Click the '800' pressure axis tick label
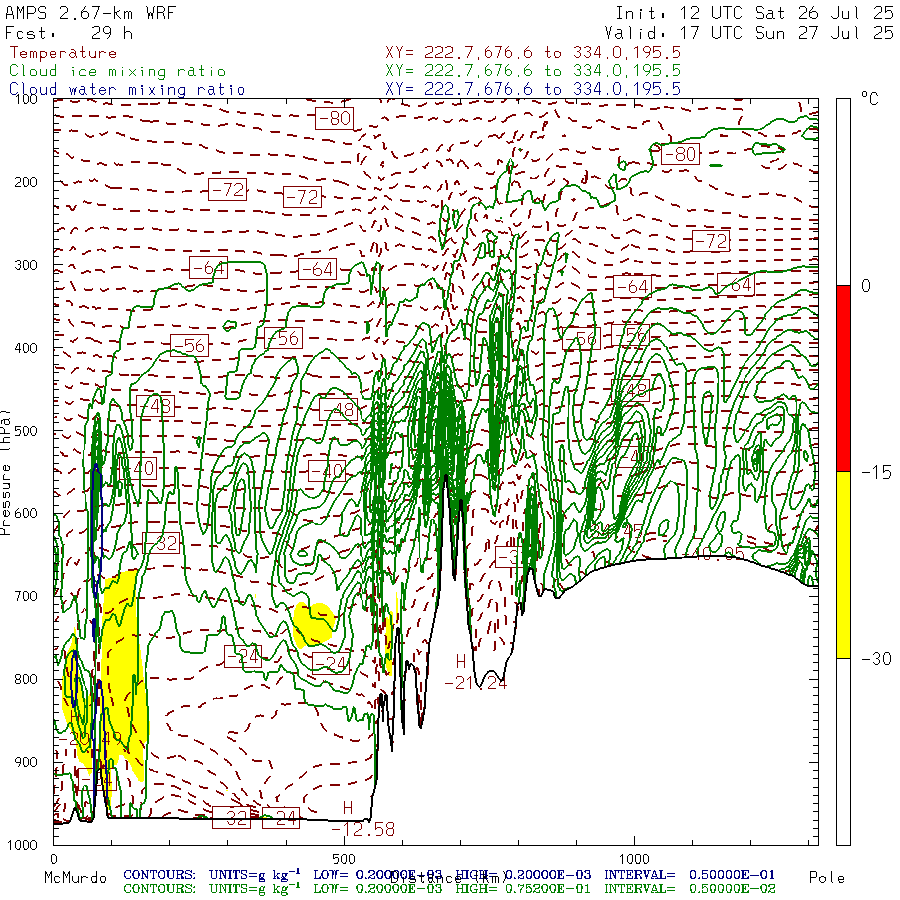 point(26,679)
